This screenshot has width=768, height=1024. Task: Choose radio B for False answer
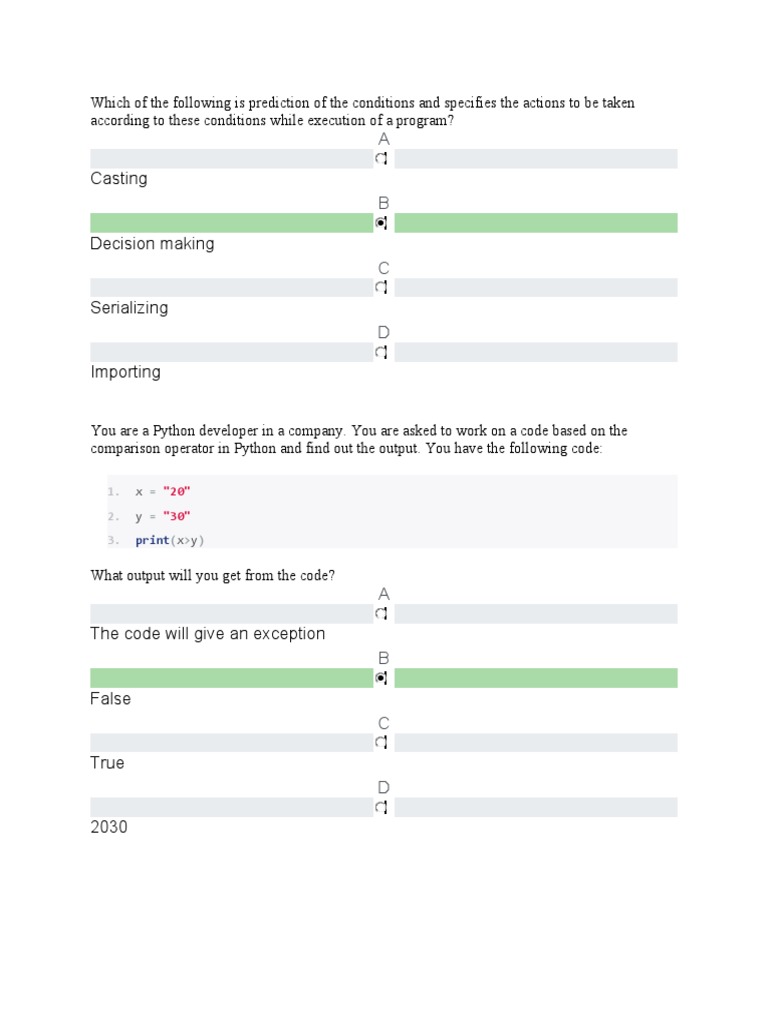pyautogui.click(x=381, y=678)
